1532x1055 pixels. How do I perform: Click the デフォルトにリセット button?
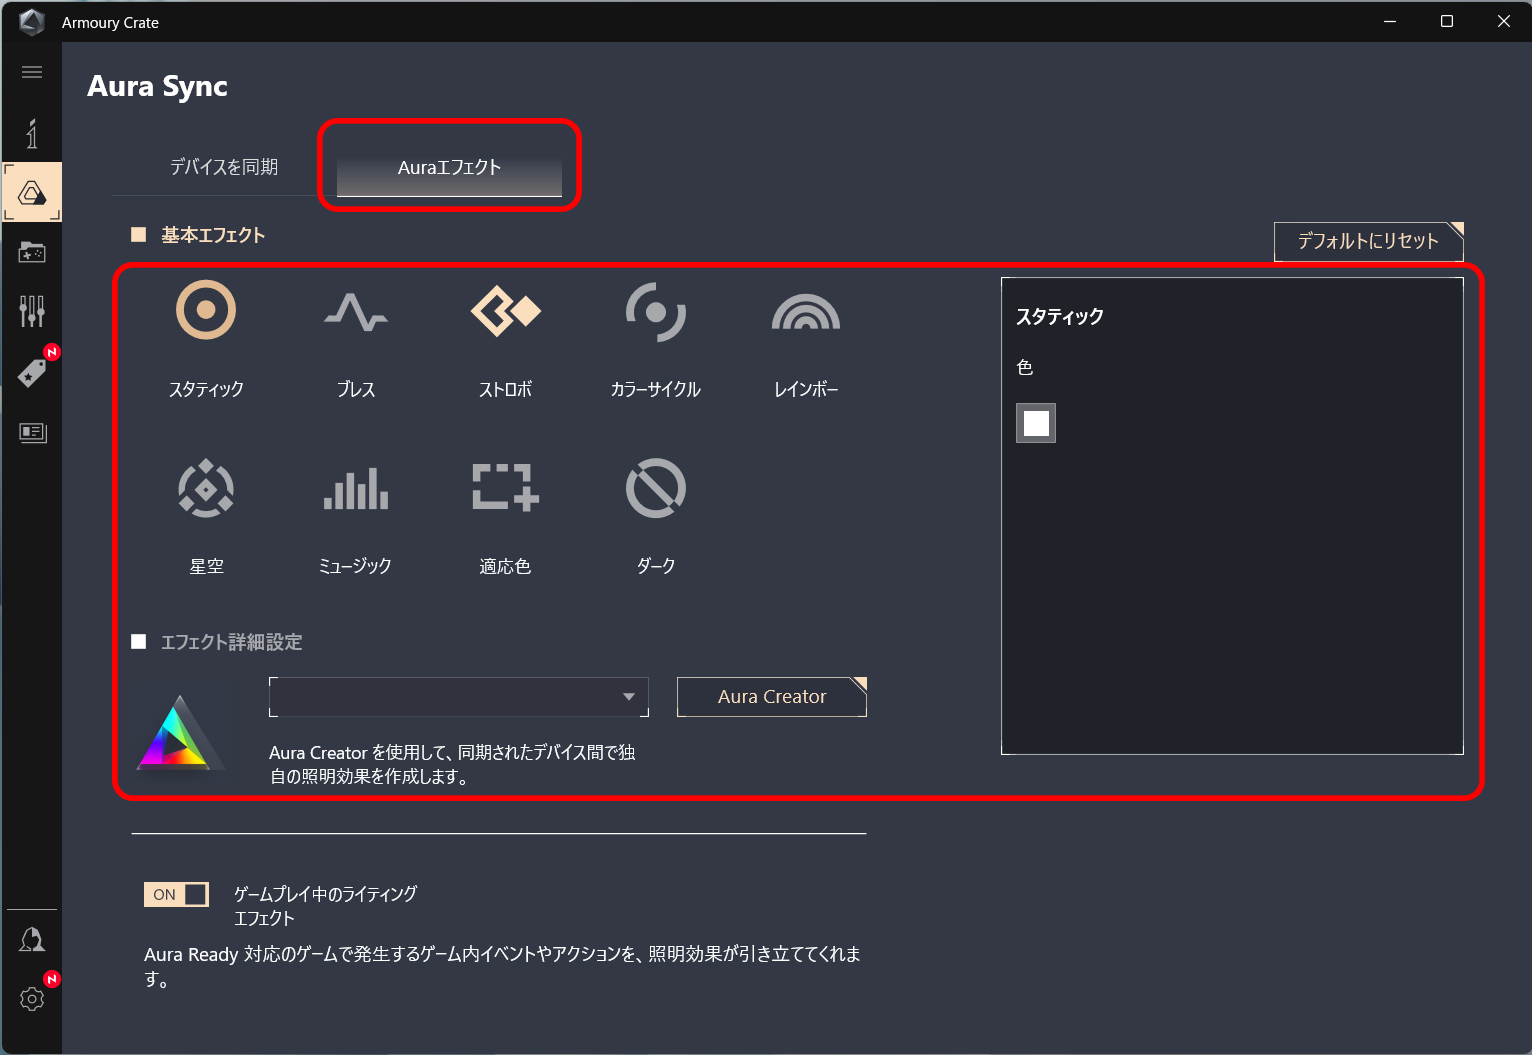(x=1368, y=241)
